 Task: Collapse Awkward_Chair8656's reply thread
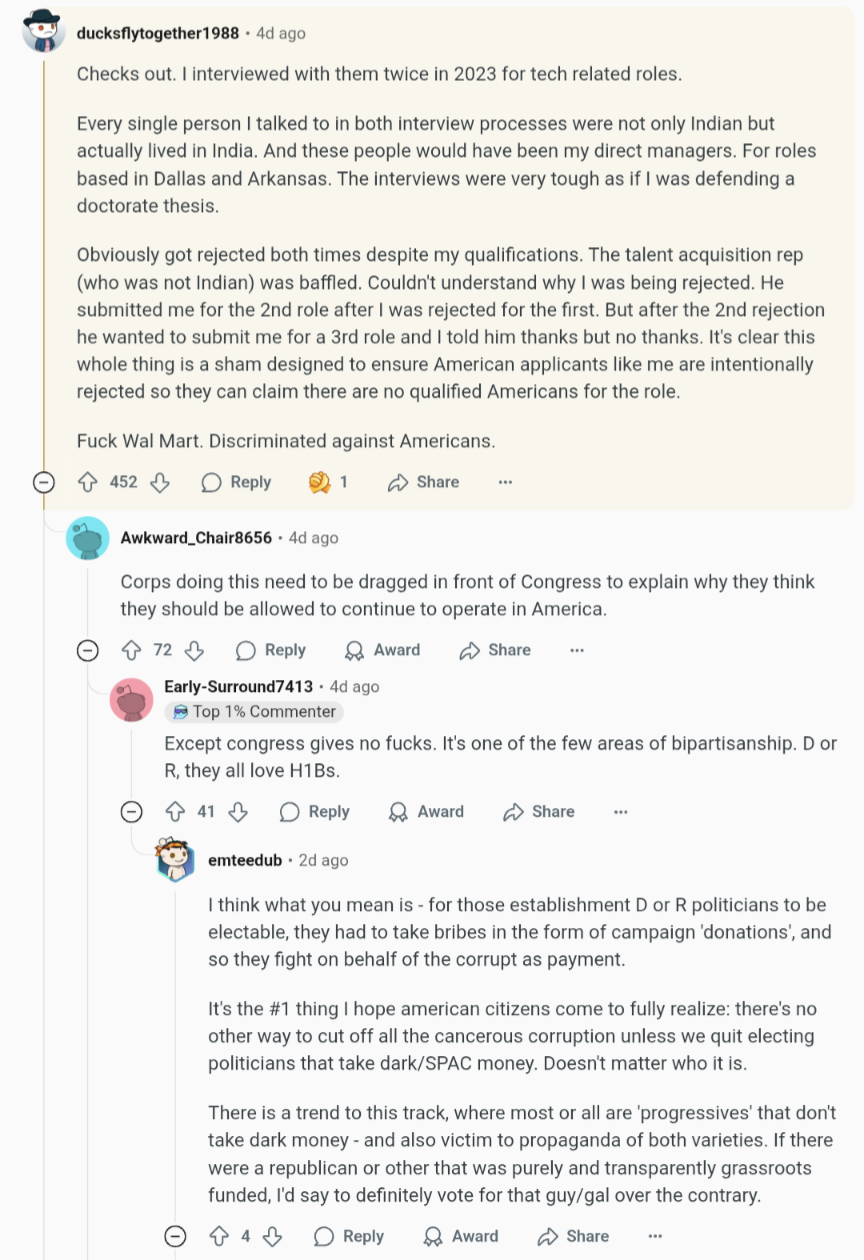click(88, 651)
